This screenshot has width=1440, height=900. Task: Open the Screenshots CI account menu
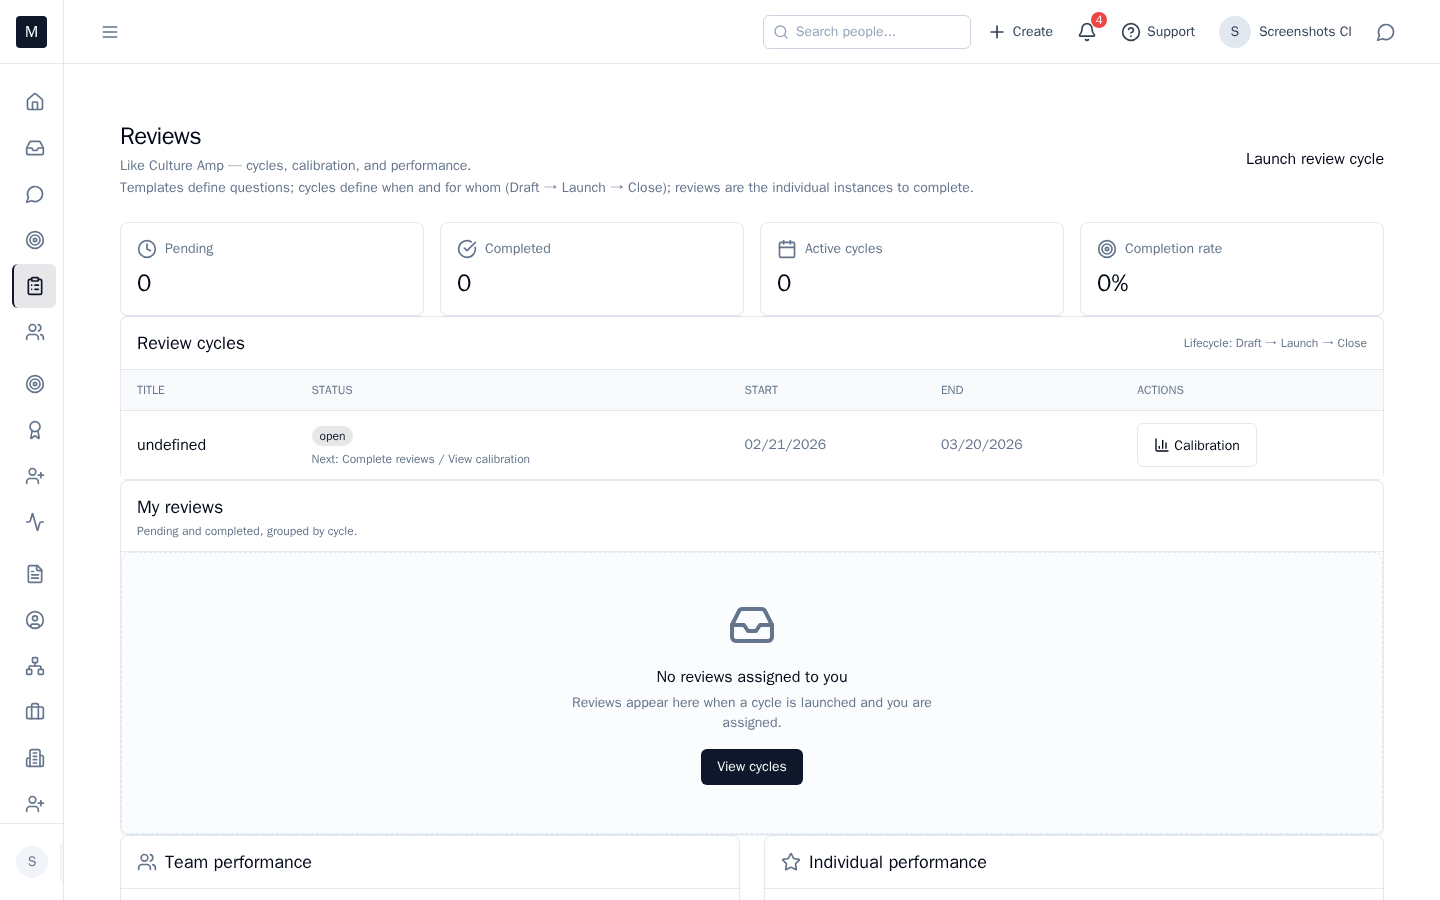tap(1285, 32)
